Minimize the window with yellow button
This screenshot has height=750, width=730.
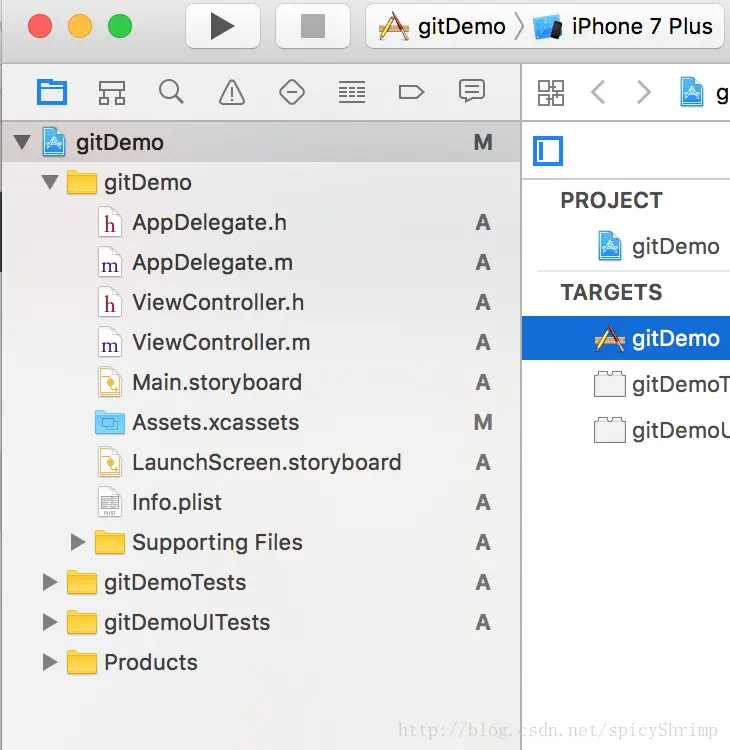point(80,26)
